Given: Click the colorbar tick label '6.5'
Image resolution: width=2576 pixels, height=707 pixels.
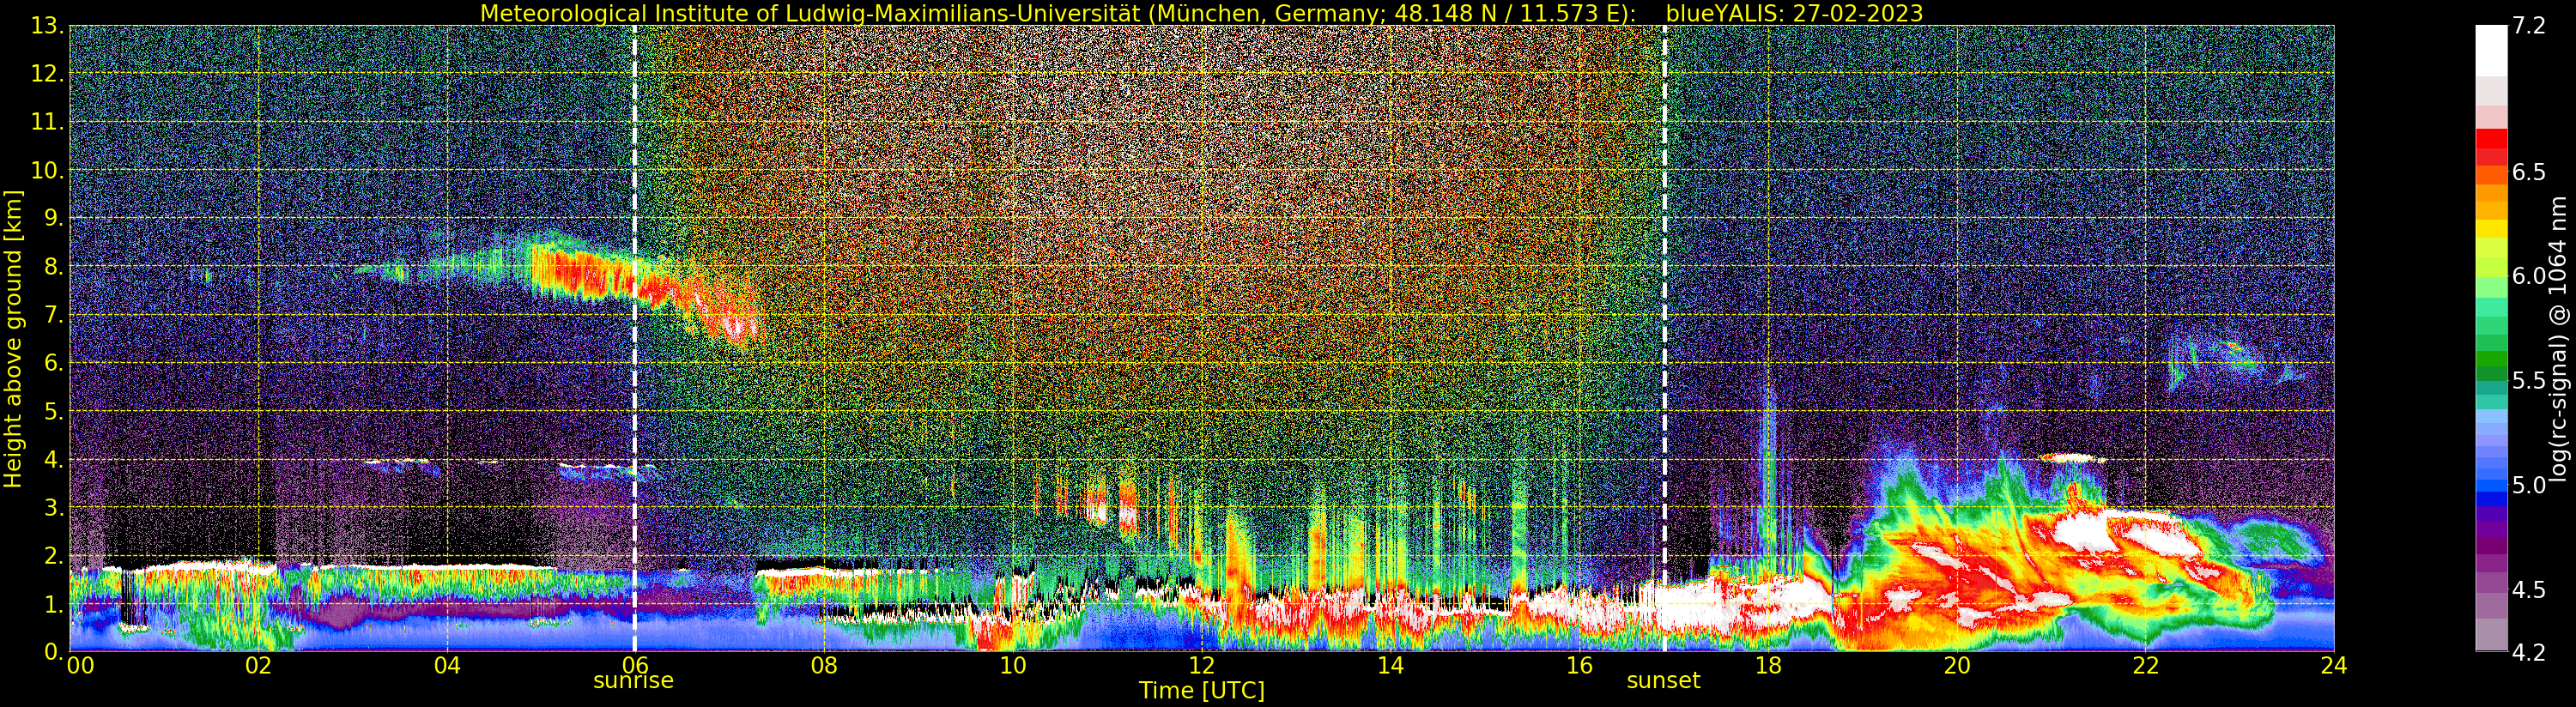Looking at the screenshot, I should [x=2529, y=172].
